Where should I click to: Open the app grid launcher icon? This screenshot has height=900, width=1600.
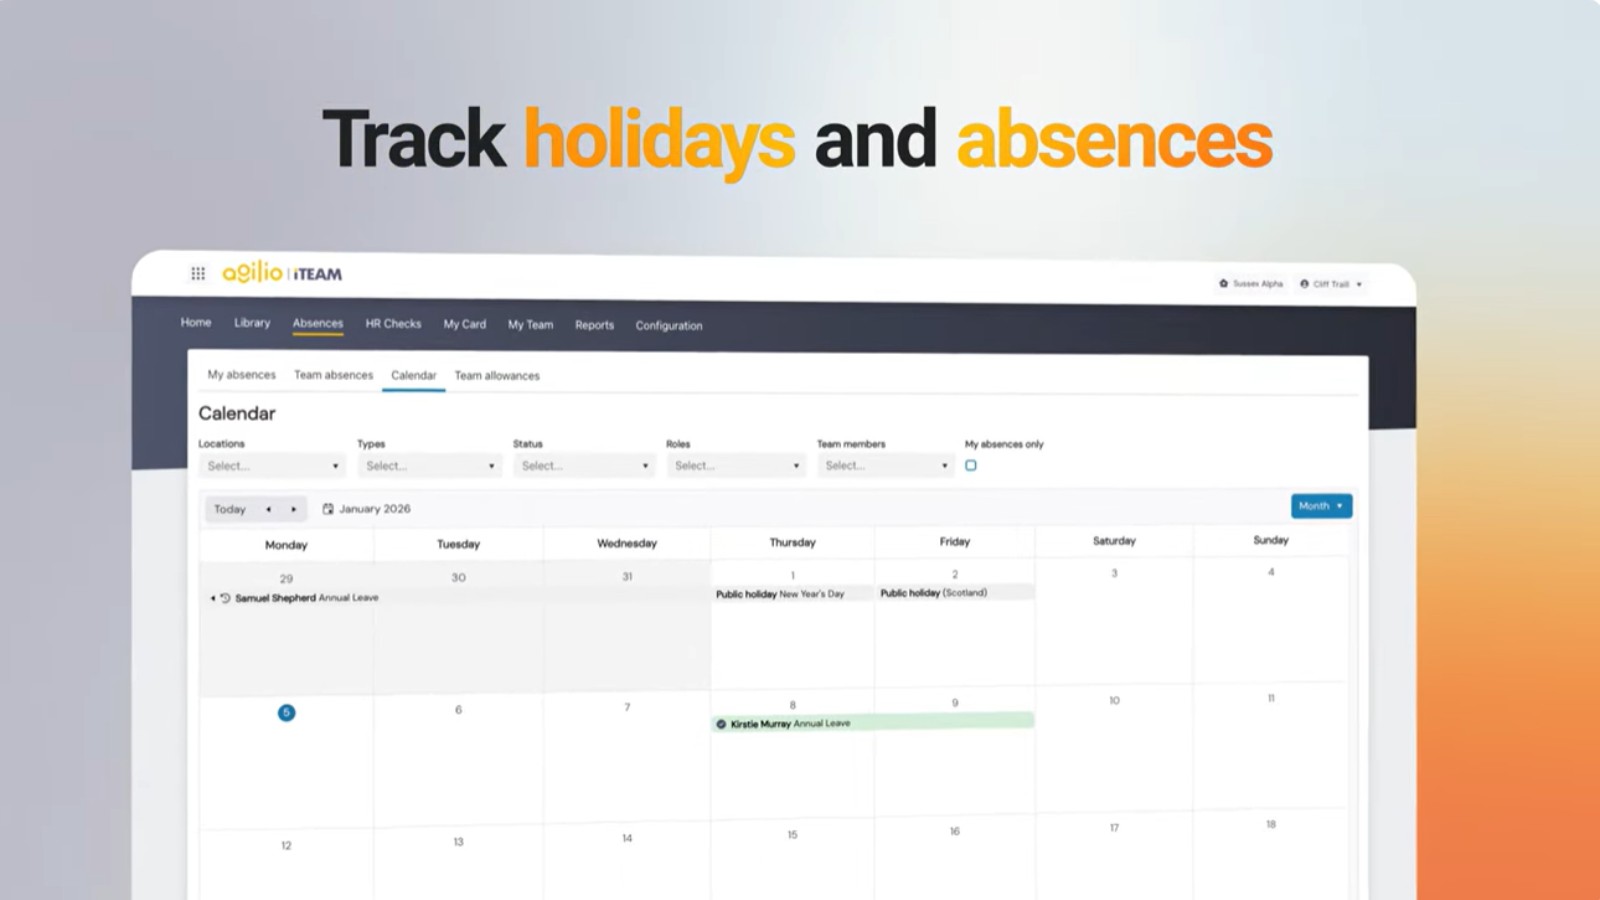[x=198, y=273]
